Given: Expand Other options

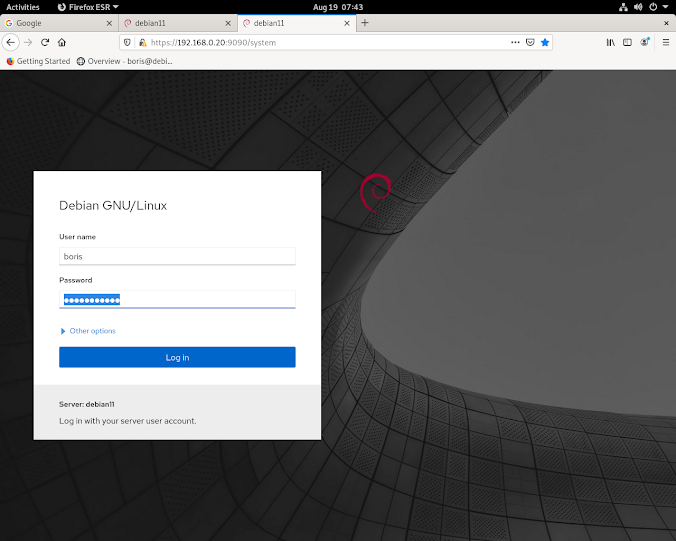Looking at the screenshot, I should pos(88,331).
